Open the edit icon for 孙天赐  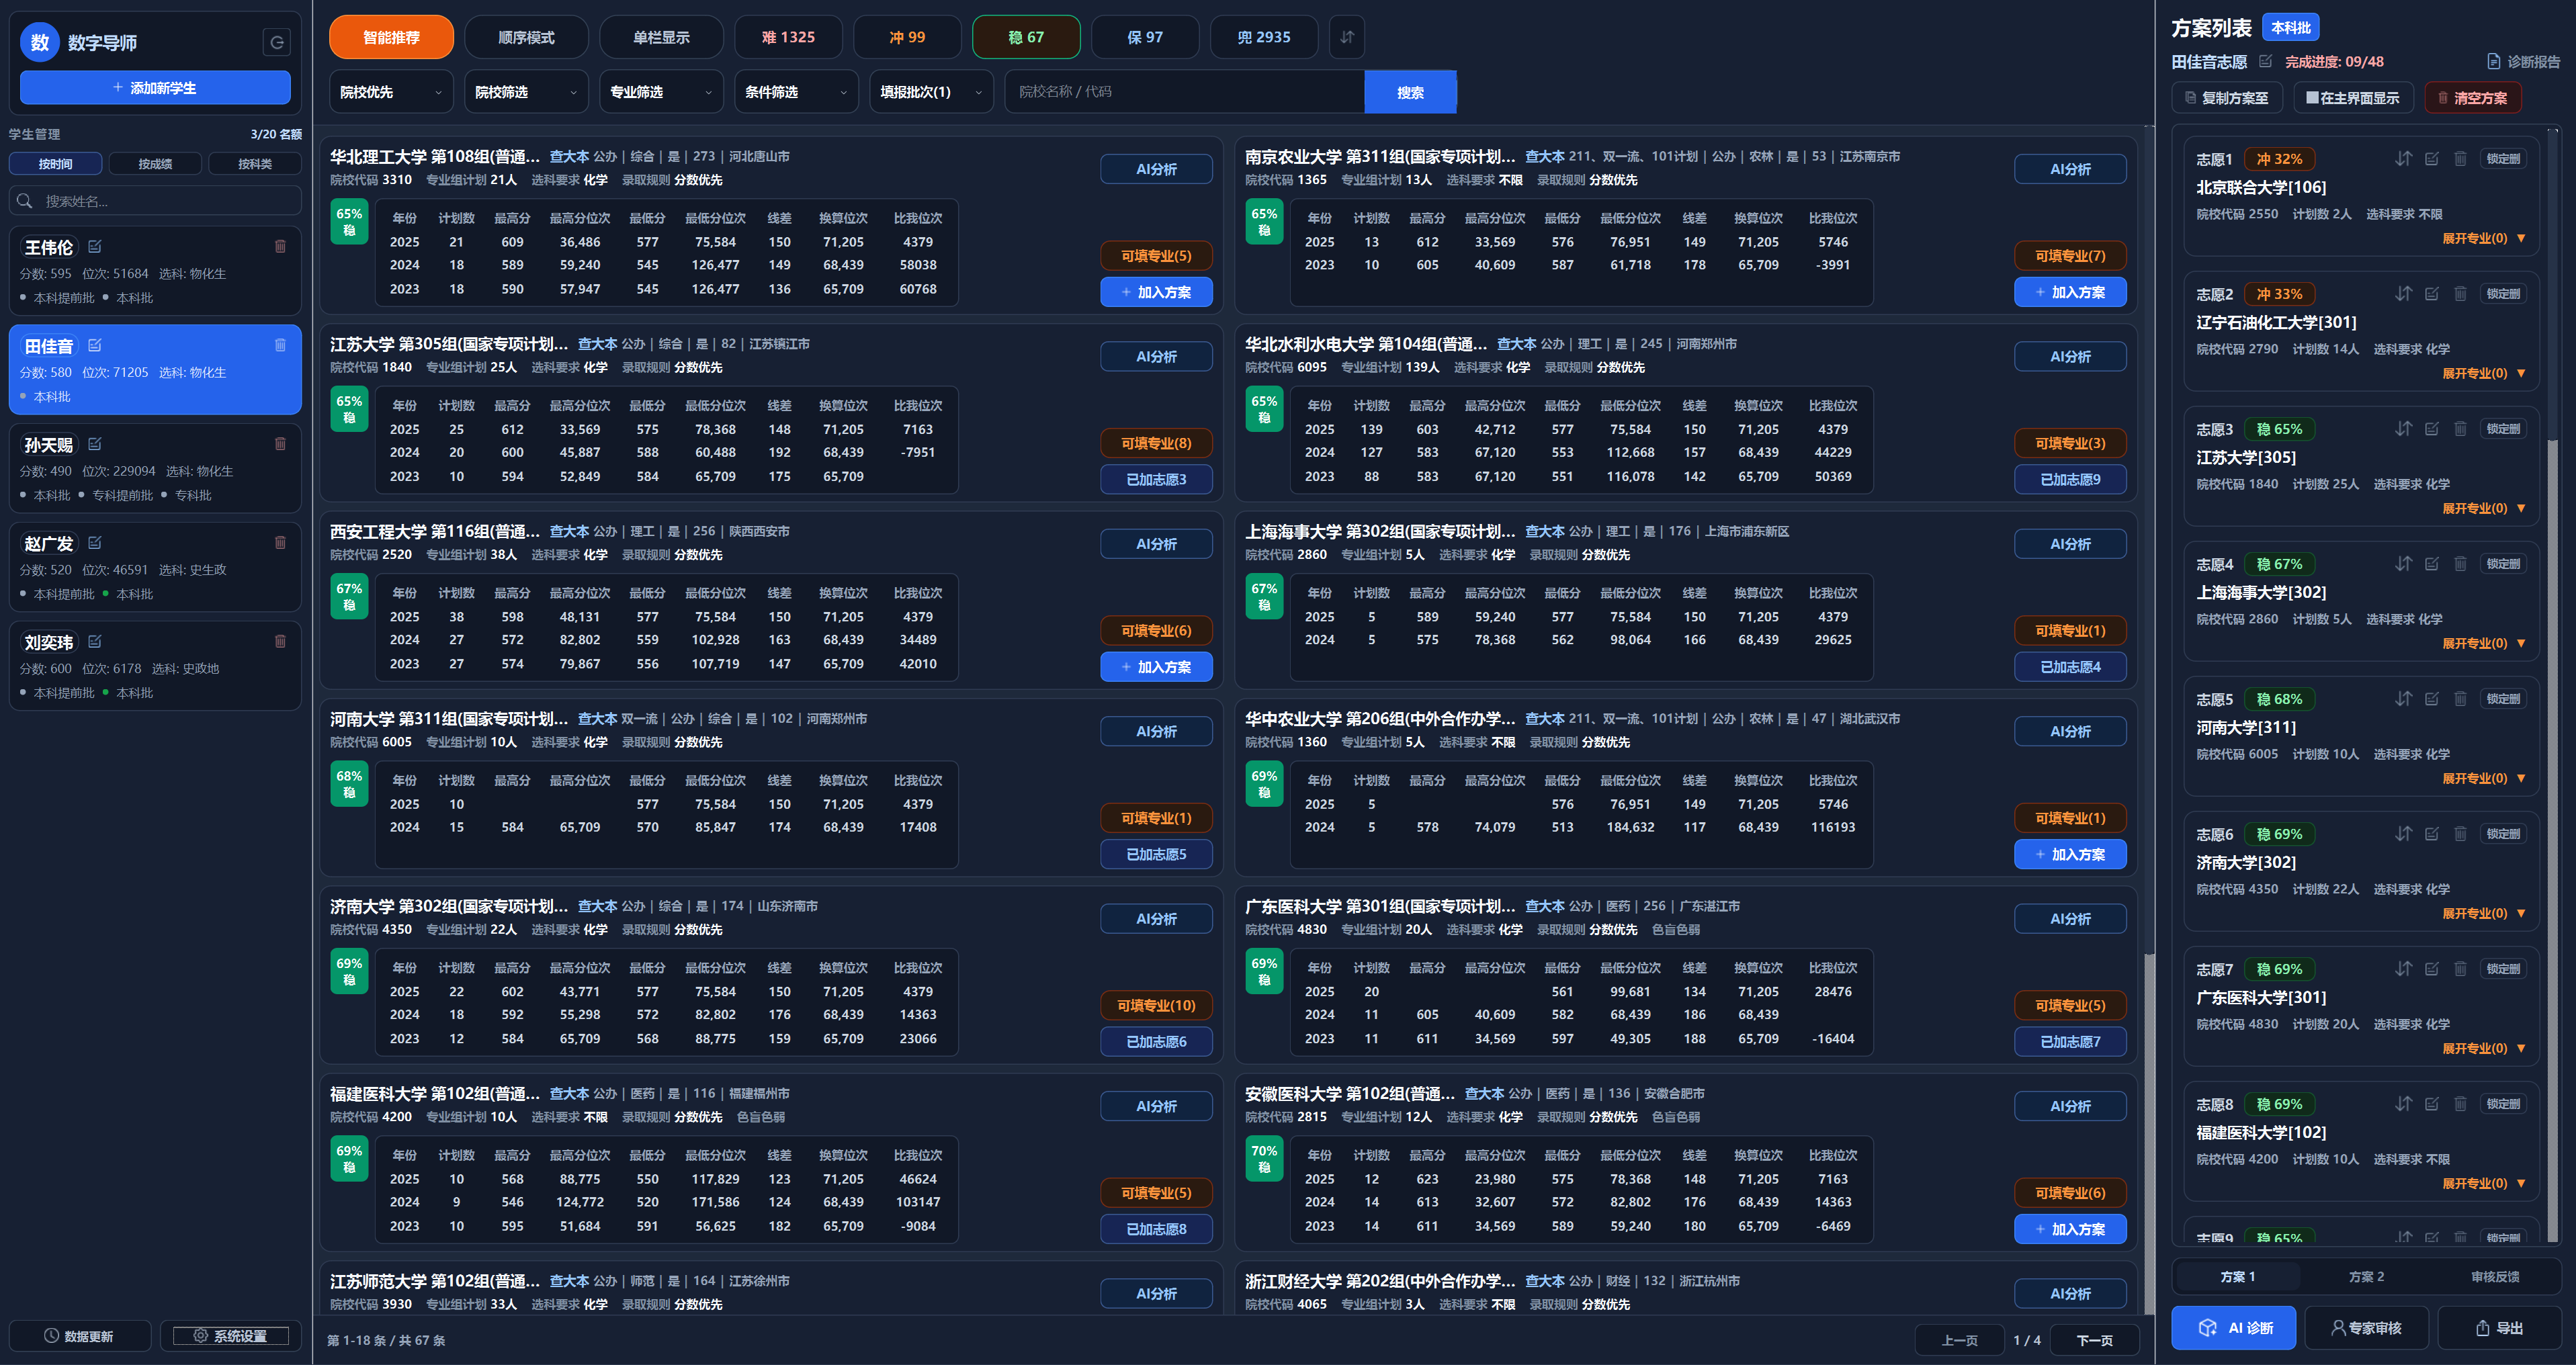(95, 444)
